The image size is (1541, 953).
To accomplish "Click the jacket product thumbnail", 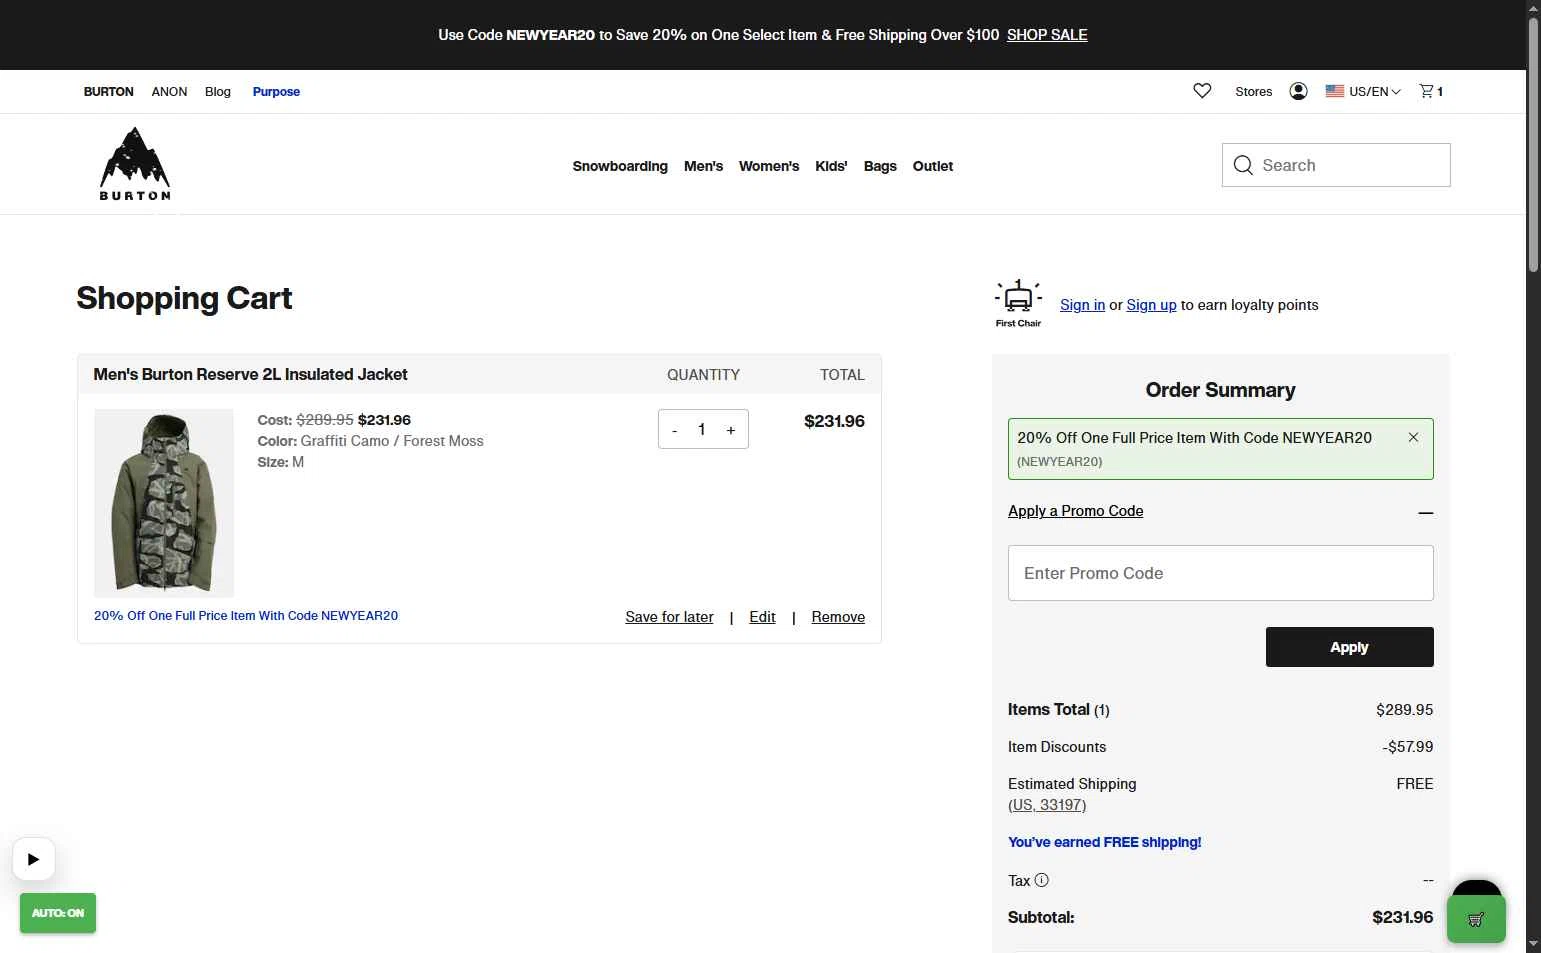I will pos(164,503).
